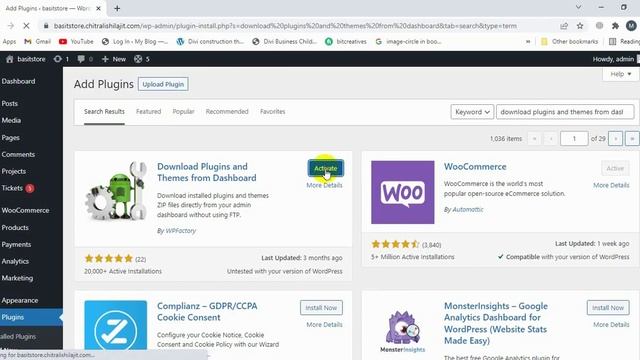Open the Log In - My Blog bookmark

[135, 42]
